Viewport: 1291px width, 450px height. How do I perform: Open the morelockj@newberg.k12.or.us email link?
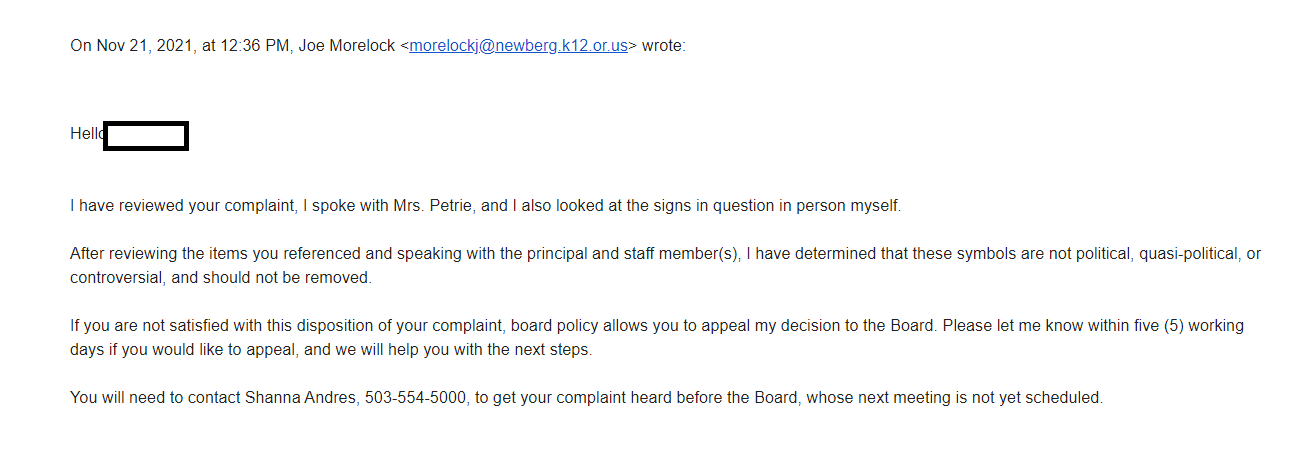518,46
